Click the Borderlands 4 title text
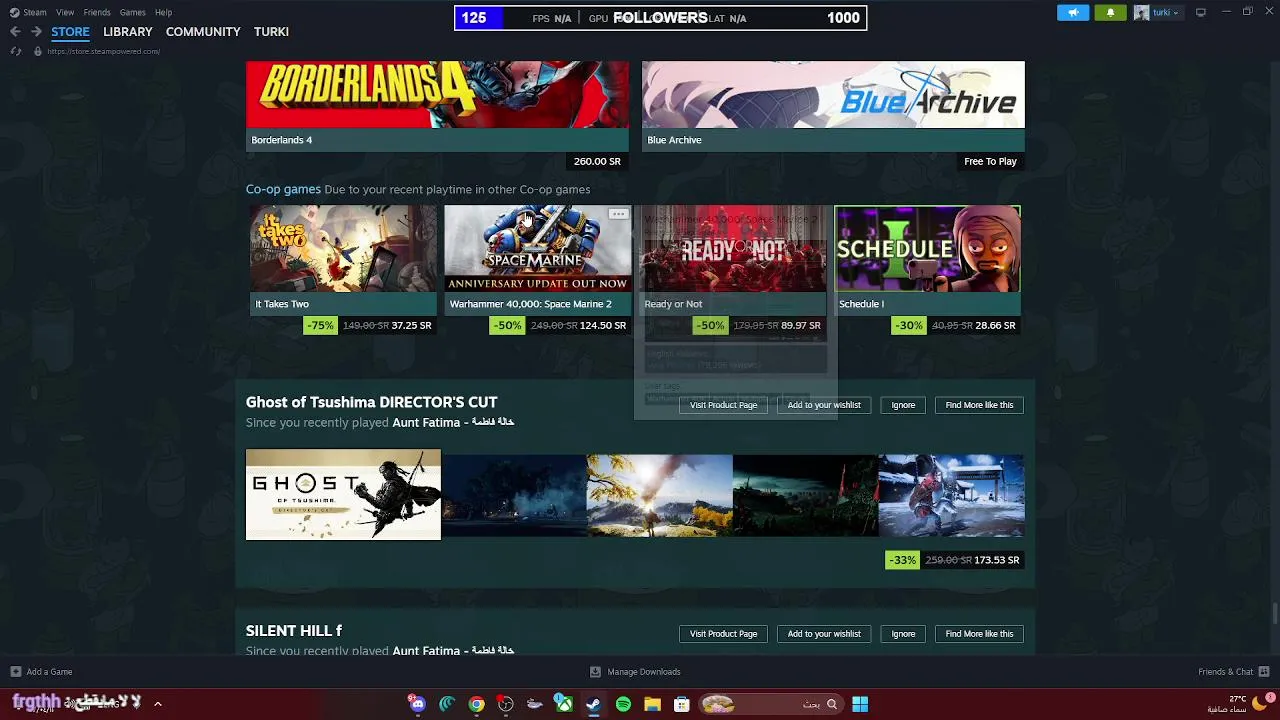 (x=282, y=140)
